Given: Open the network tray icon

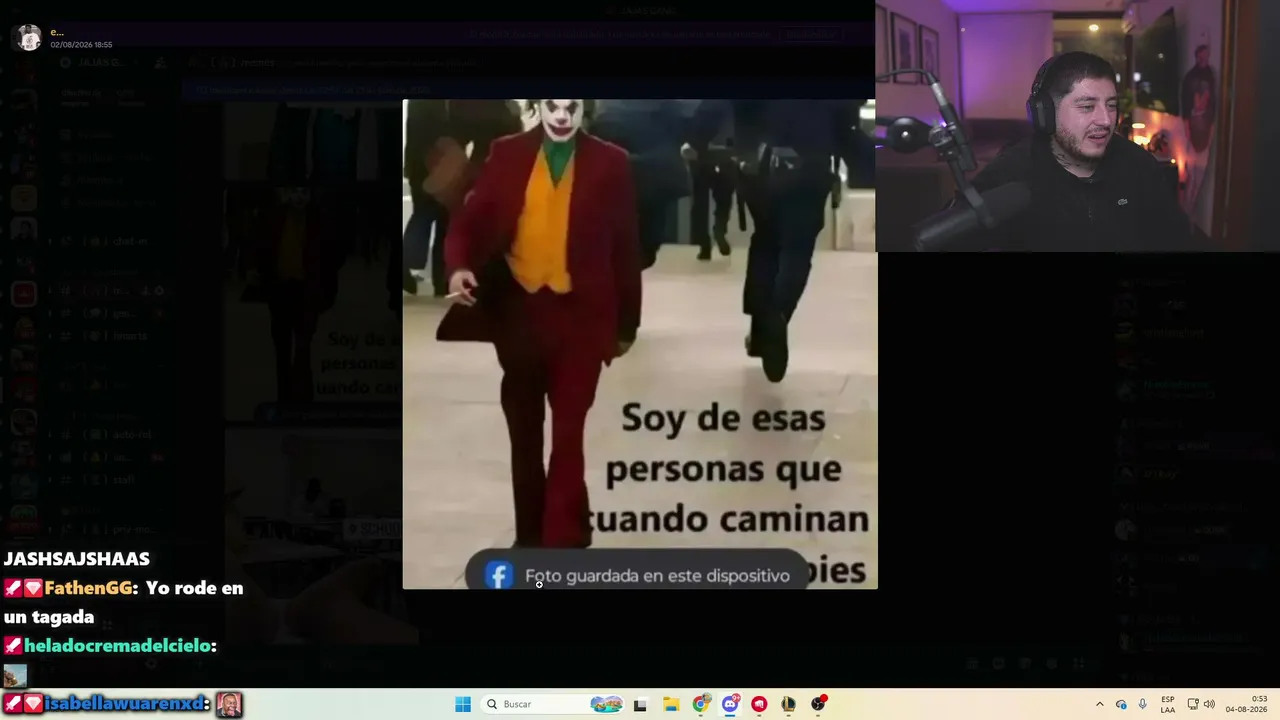Looking at the screenshot, I should coord(1192,704).
